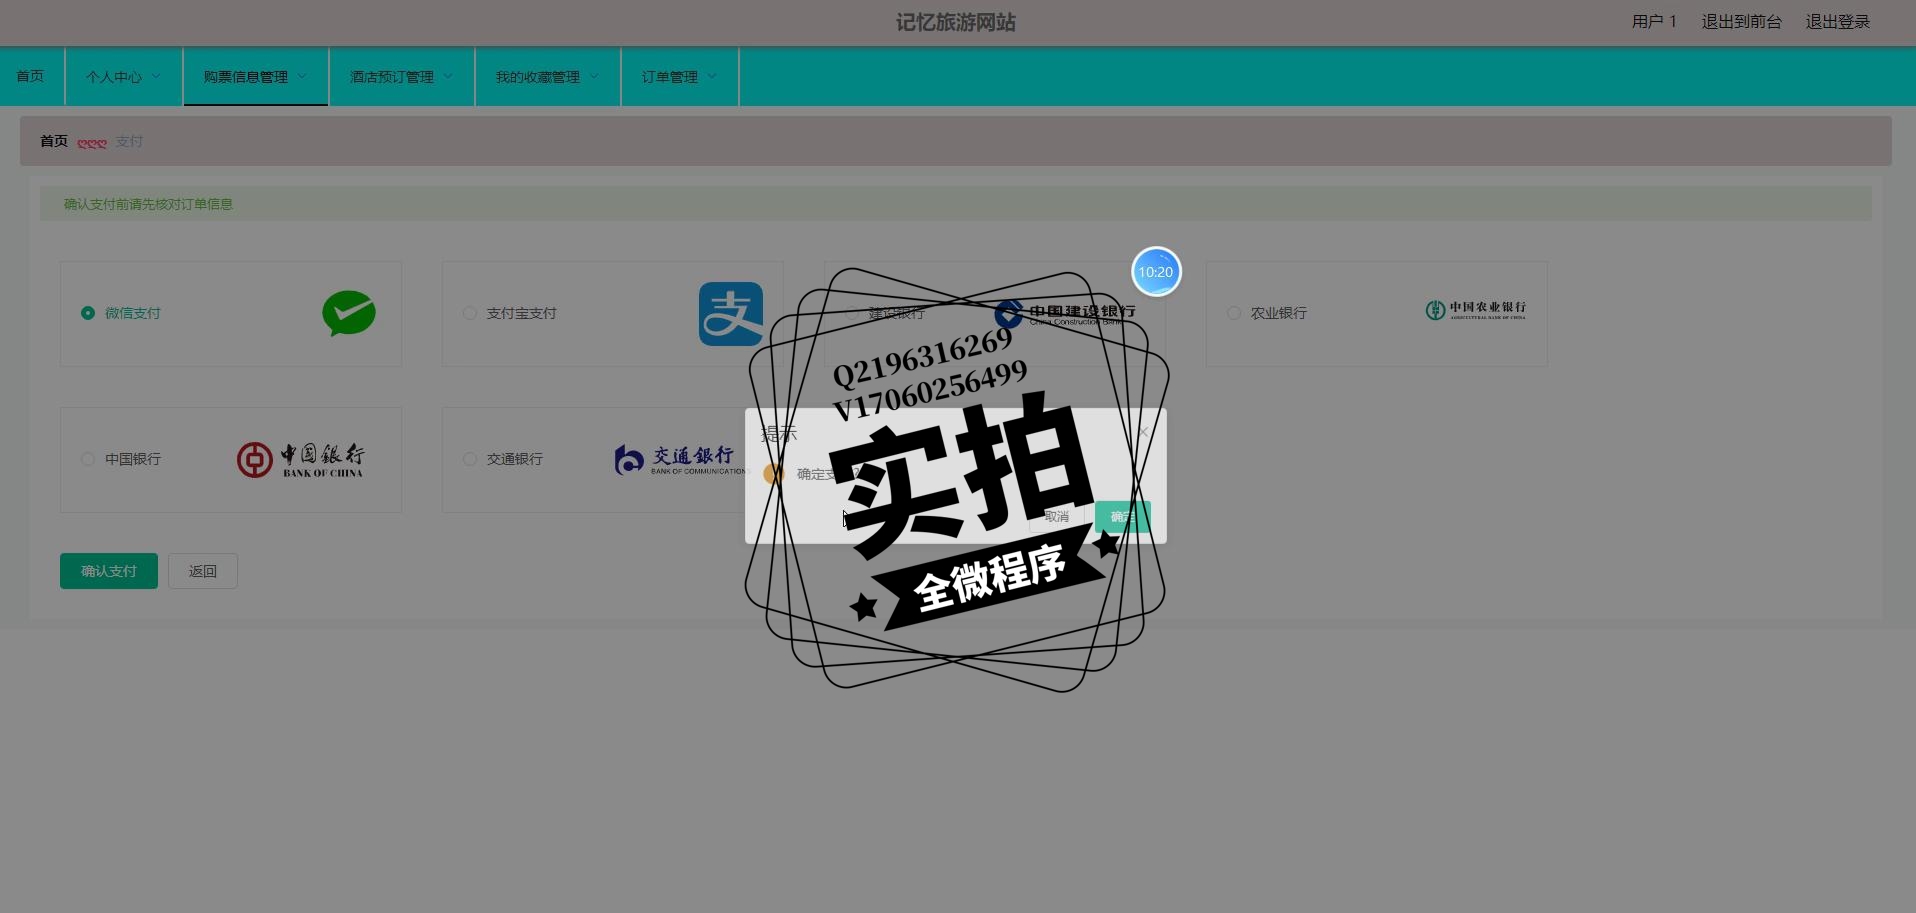Click the 退出登录 link

coord(1838,21)
